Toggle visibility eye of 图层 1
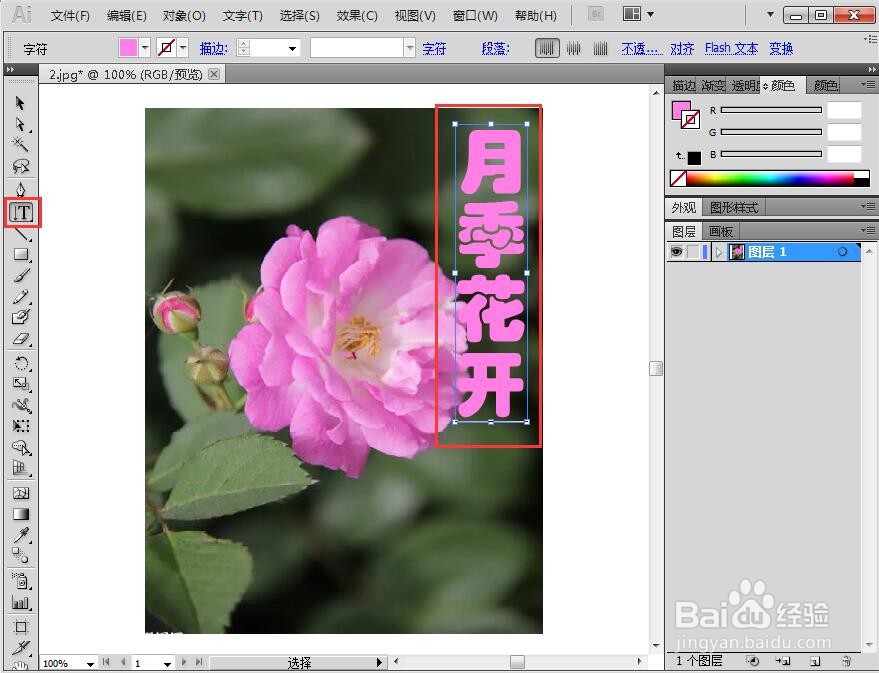The width and height of the screenshot is (879, 673). 676,252
